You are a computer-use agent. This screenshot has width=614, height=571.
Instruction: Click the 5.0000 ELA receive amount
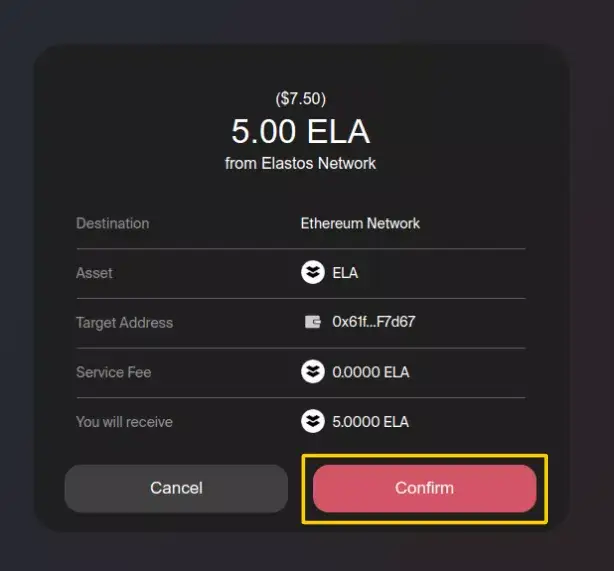click(x=370, y=421)
